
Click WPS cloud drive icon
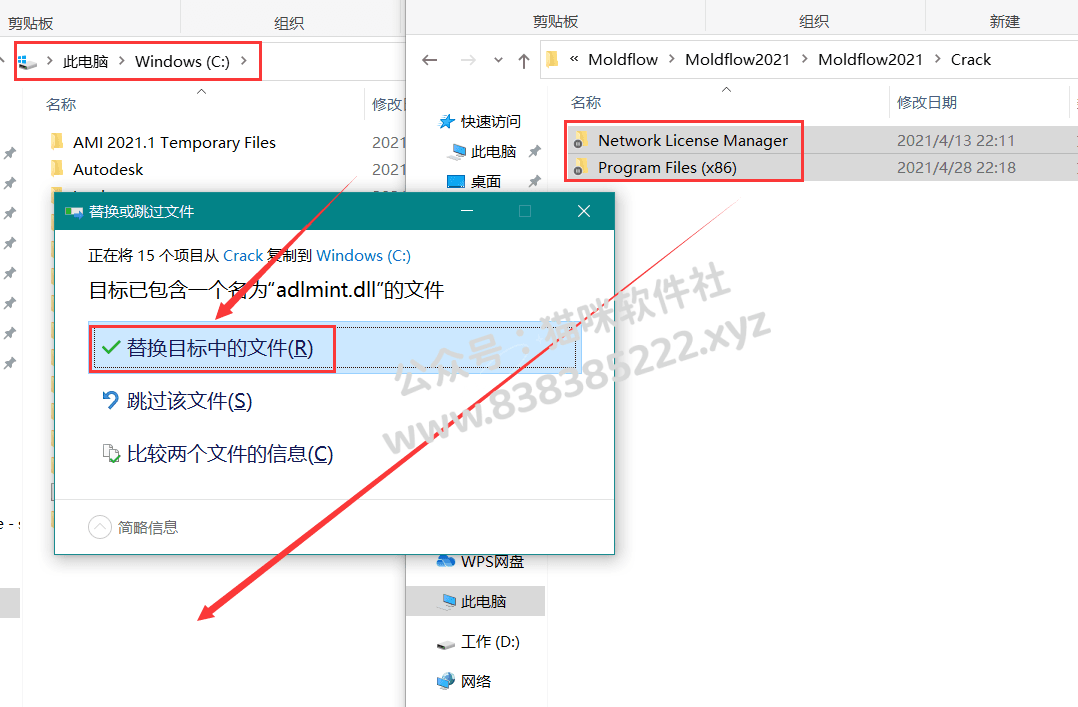tap(446, 561)
